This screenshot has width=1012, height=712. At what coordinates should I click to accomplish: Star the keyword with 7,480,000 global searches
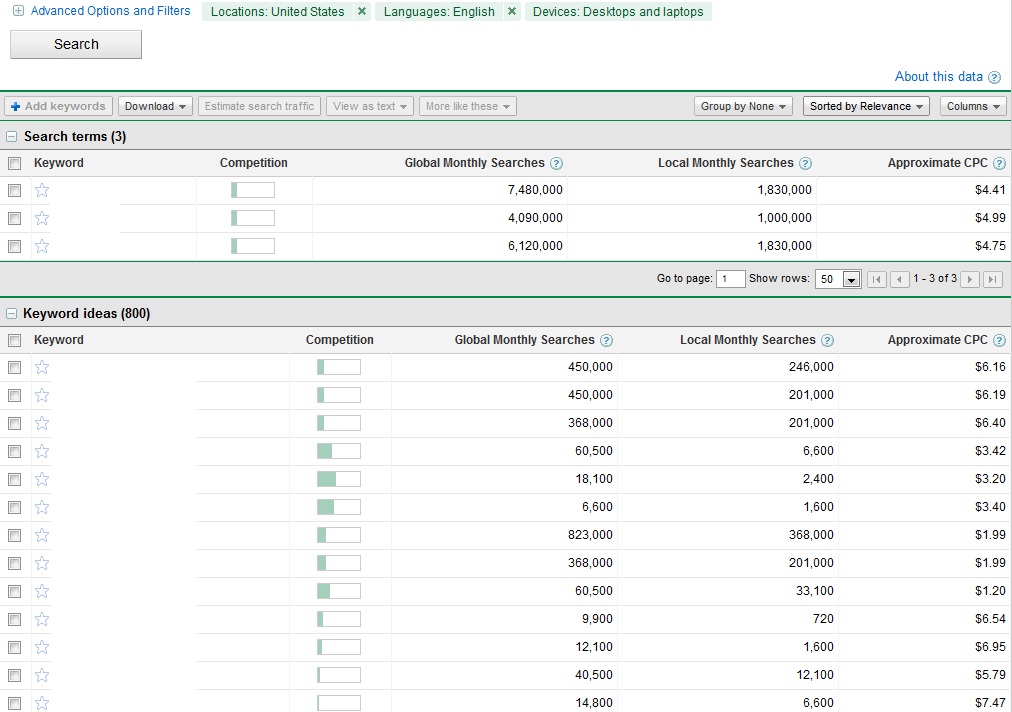[42, 190]
